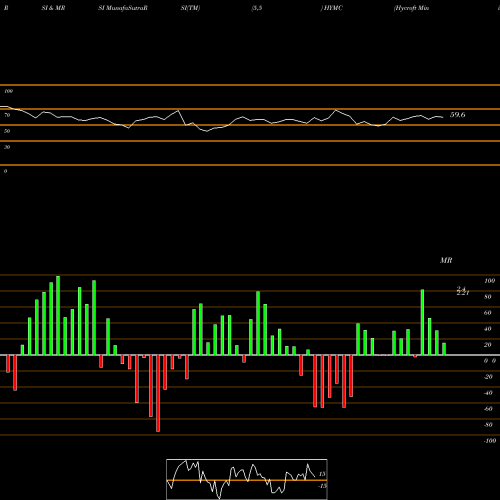Viewport: 500px width, 500px height.
Task: Click the tallest green MR histogram bar
Action: 58,315
